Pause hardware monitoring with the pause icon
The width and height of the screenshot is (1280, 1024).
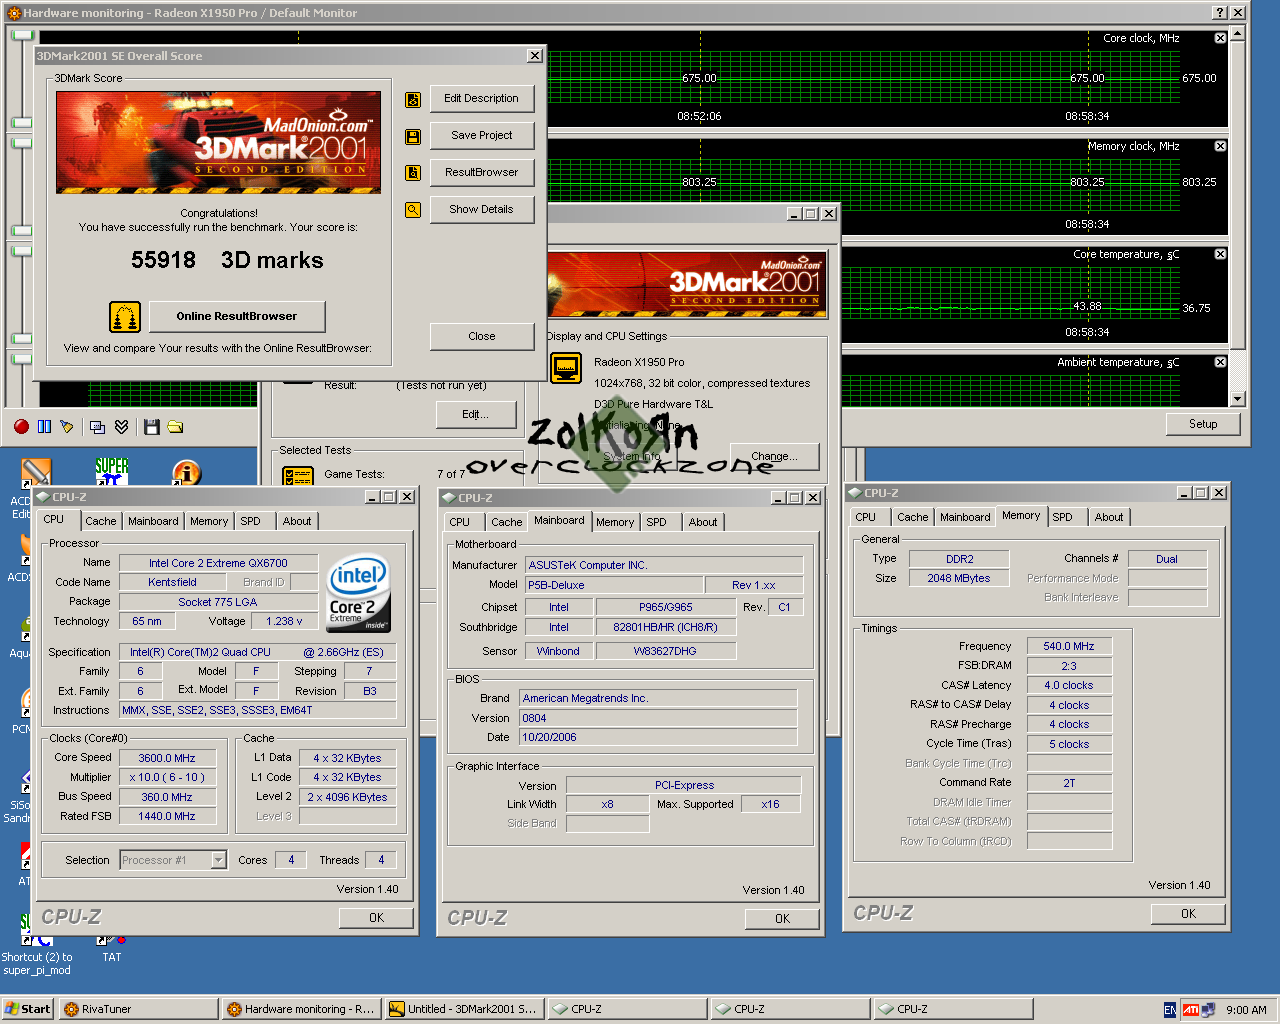[44, 427]
